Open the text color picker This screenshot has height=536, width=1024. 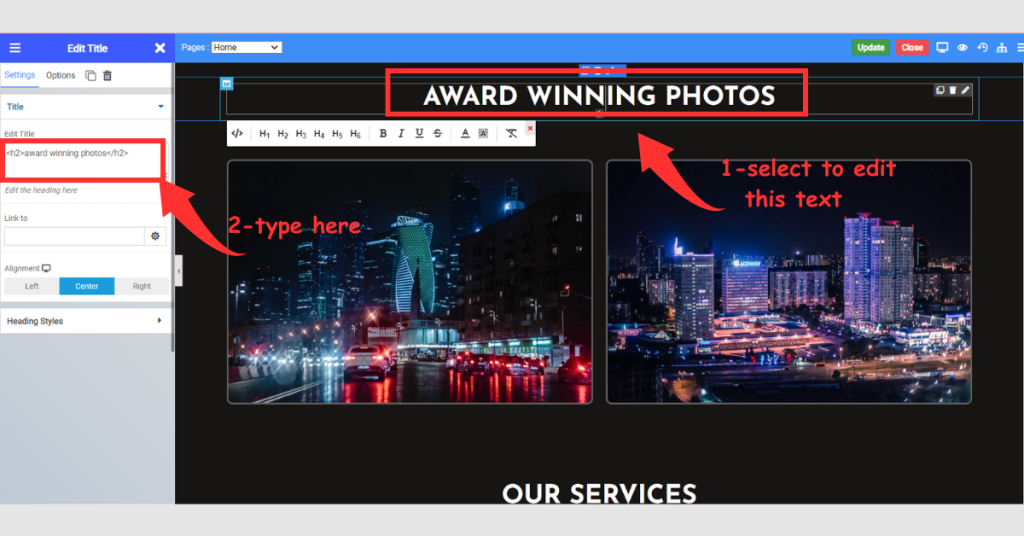click(x=465, y=133)
